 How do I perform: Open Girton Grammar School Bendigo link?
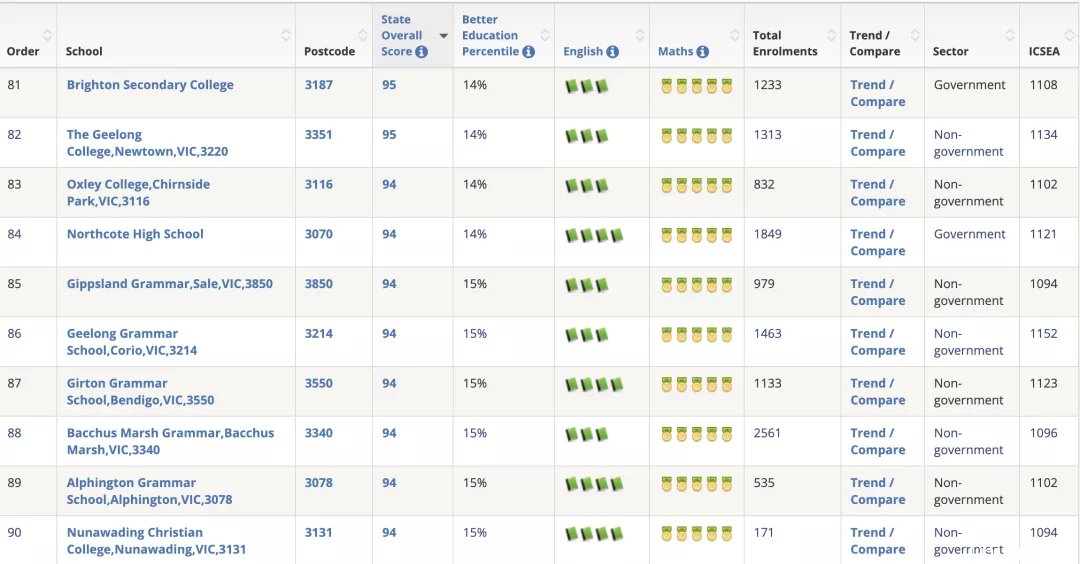(x=141, y=392)
